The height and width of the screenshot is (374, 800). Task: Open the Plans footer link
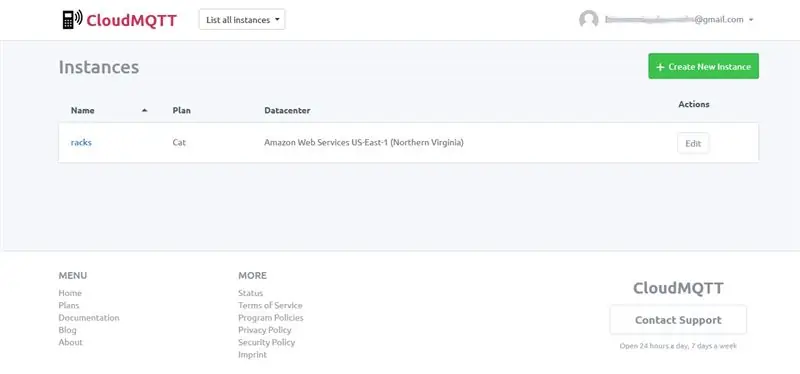pyautogui.click(x=69, y=305)
